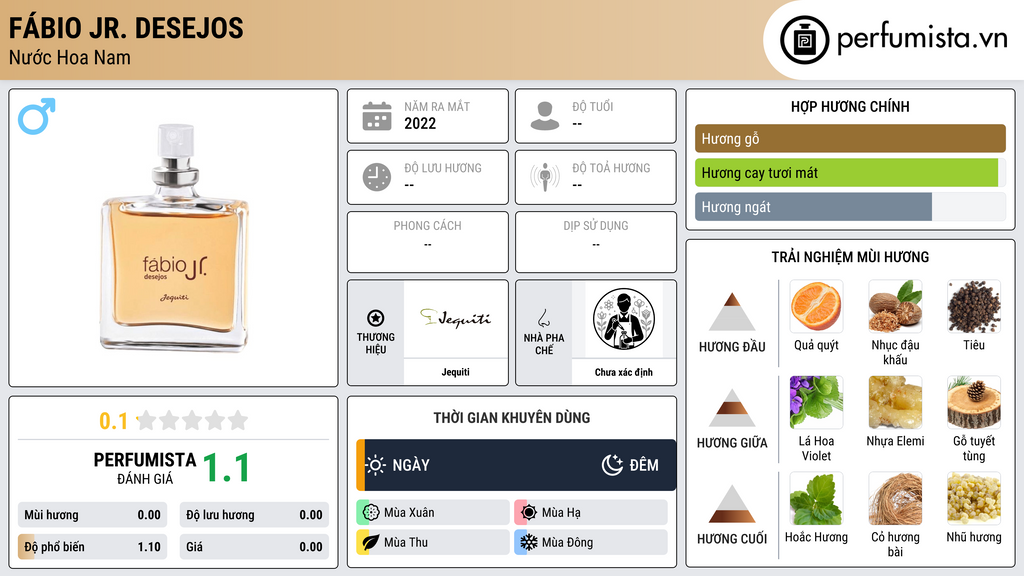
Task: Select the Mùa Thu season chip
Action: point(432,542)
